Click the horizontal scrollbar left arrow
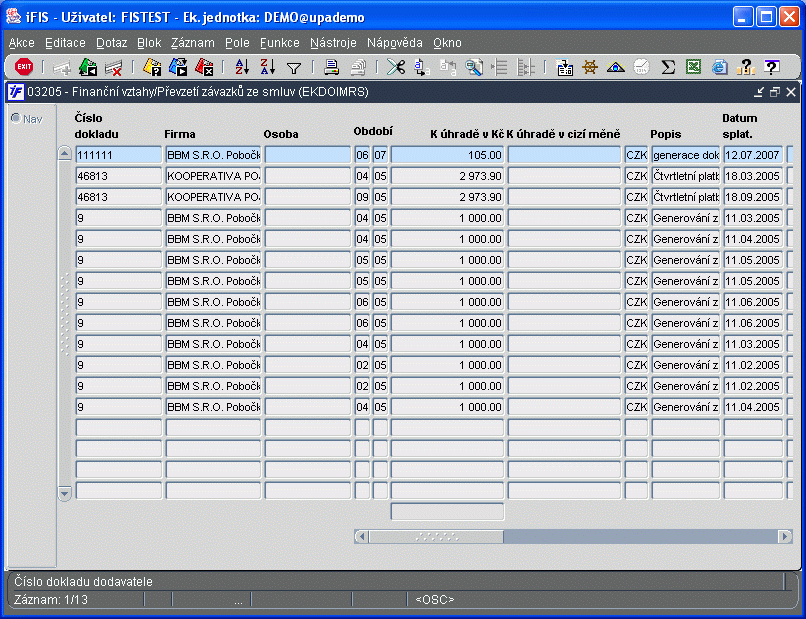806x619 pixels. [x=361, y=537]
